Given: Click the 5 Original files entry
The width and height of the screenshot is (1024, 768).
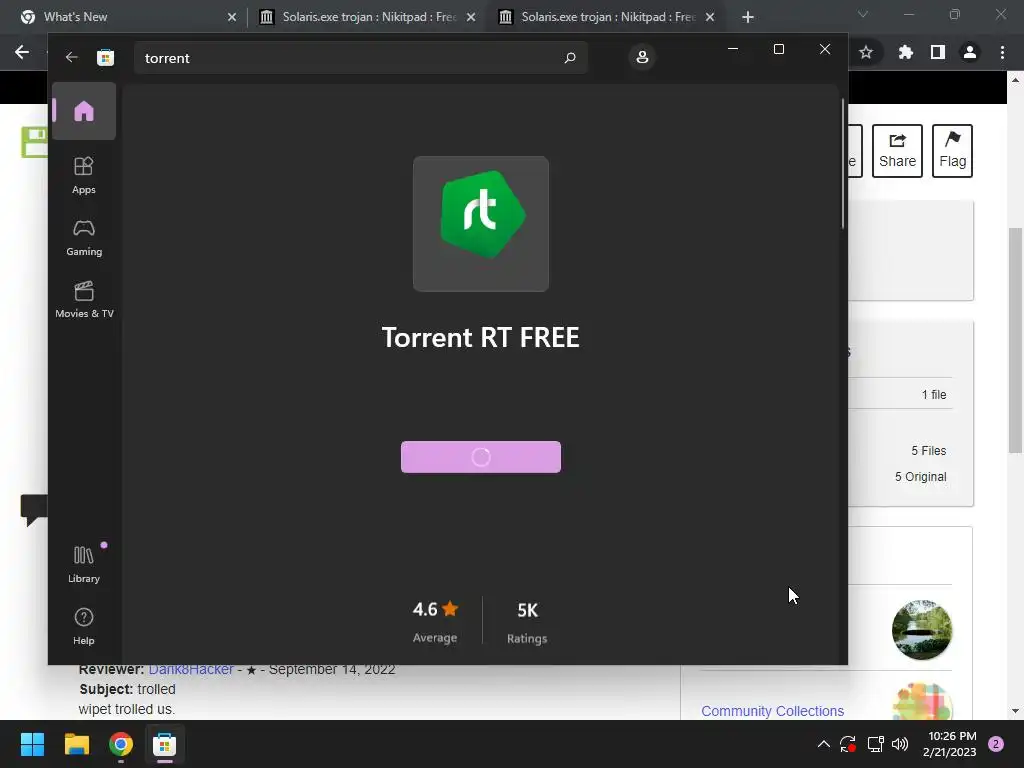Looking at the screenshot, I should [x=920, y=477].
